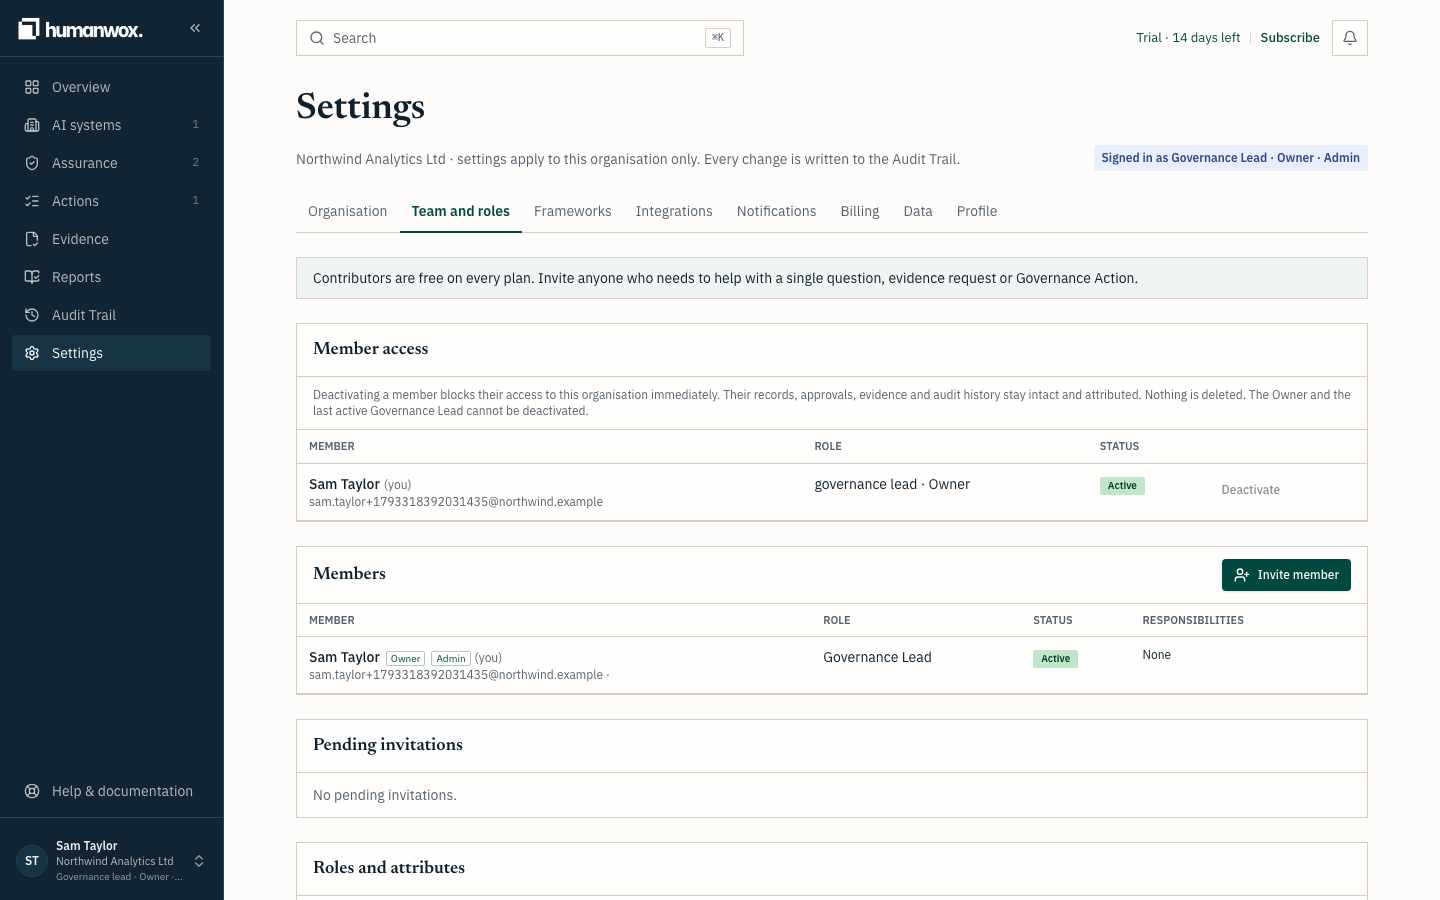Click 'None' under Responsibilities
Viewport: 1440px width, 900px height.
pyautogui.click(x=1156, y=655)
